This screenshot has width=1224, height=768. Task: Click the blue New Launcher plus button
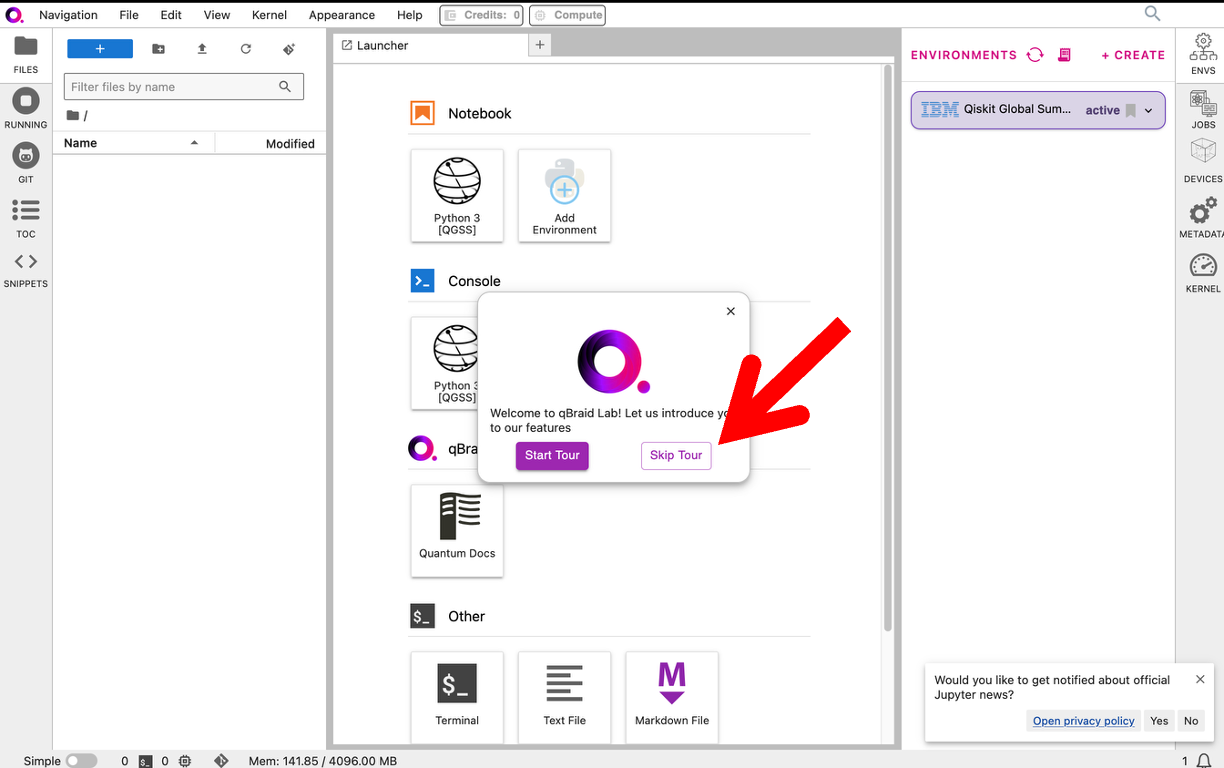(100, 49)
